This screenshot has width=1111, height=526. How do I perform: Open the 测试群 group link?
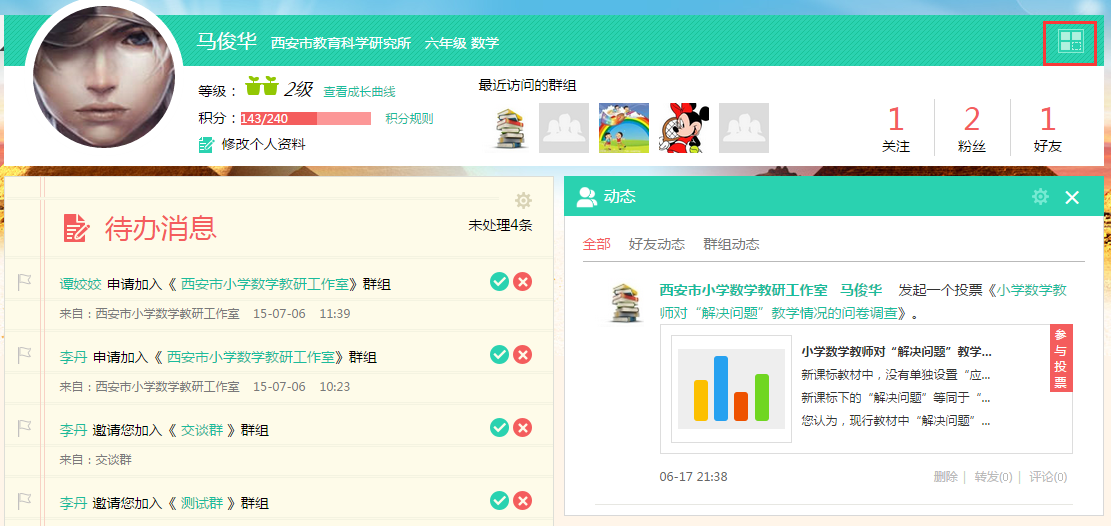tap(202, 503)
